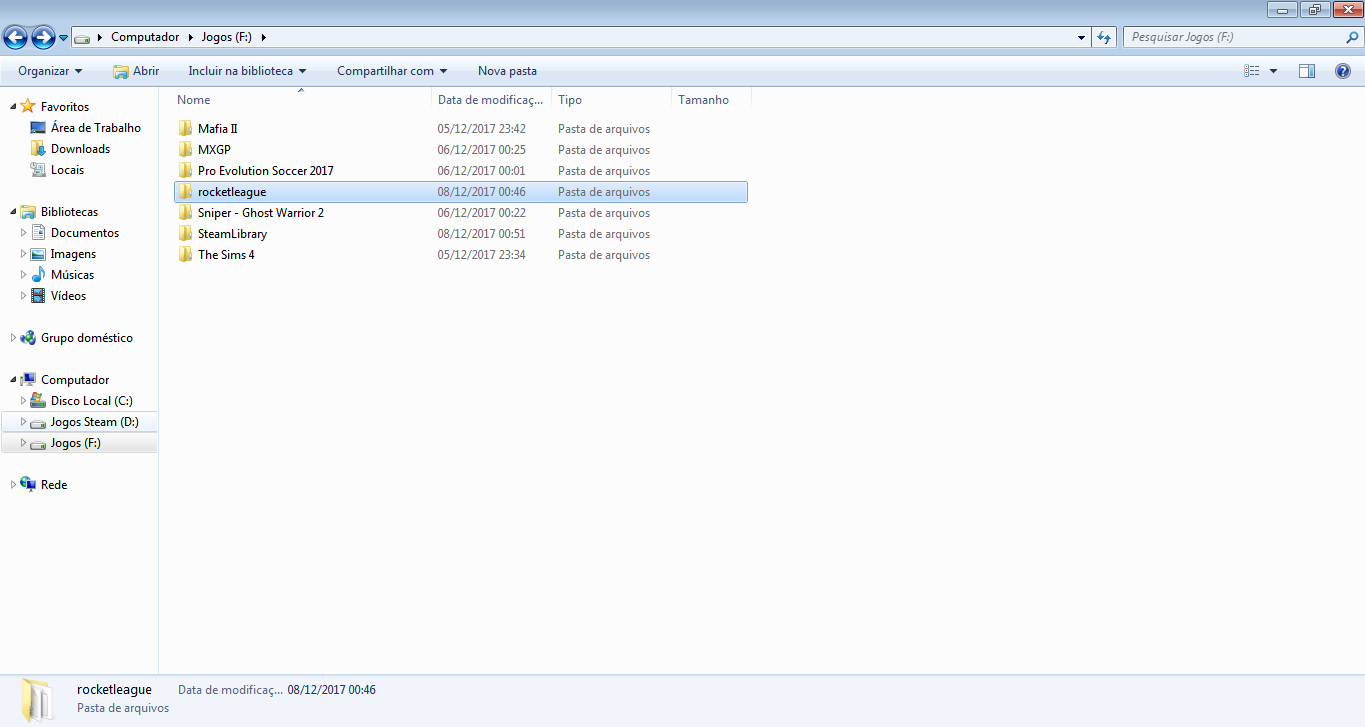Expand the Vídeos library arrow
This screenshot has width=1365, height=727.
point(24,296)
